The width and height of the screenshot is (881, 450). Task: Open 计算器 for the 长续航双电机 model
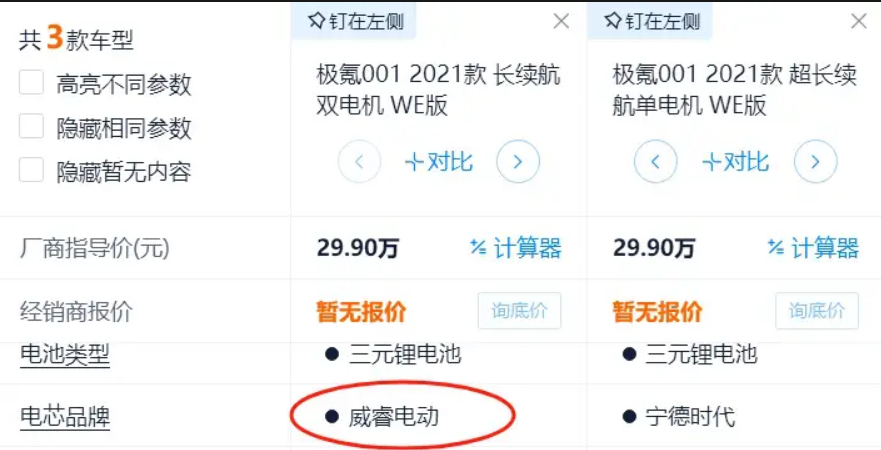click(x=516, y=248)
